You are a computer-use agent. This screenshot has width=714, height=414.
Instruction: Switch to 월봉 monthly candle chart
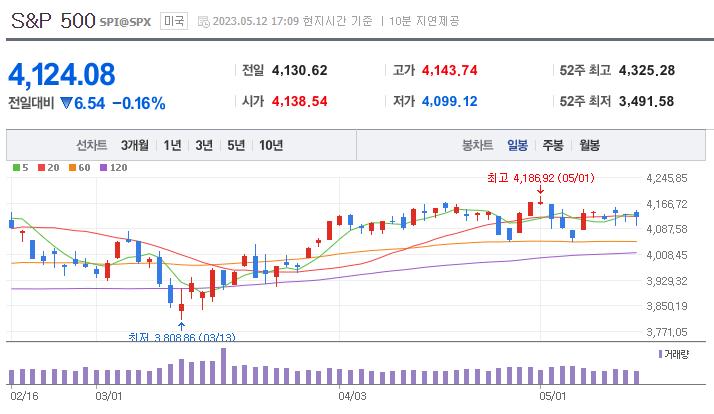[589, 145]
